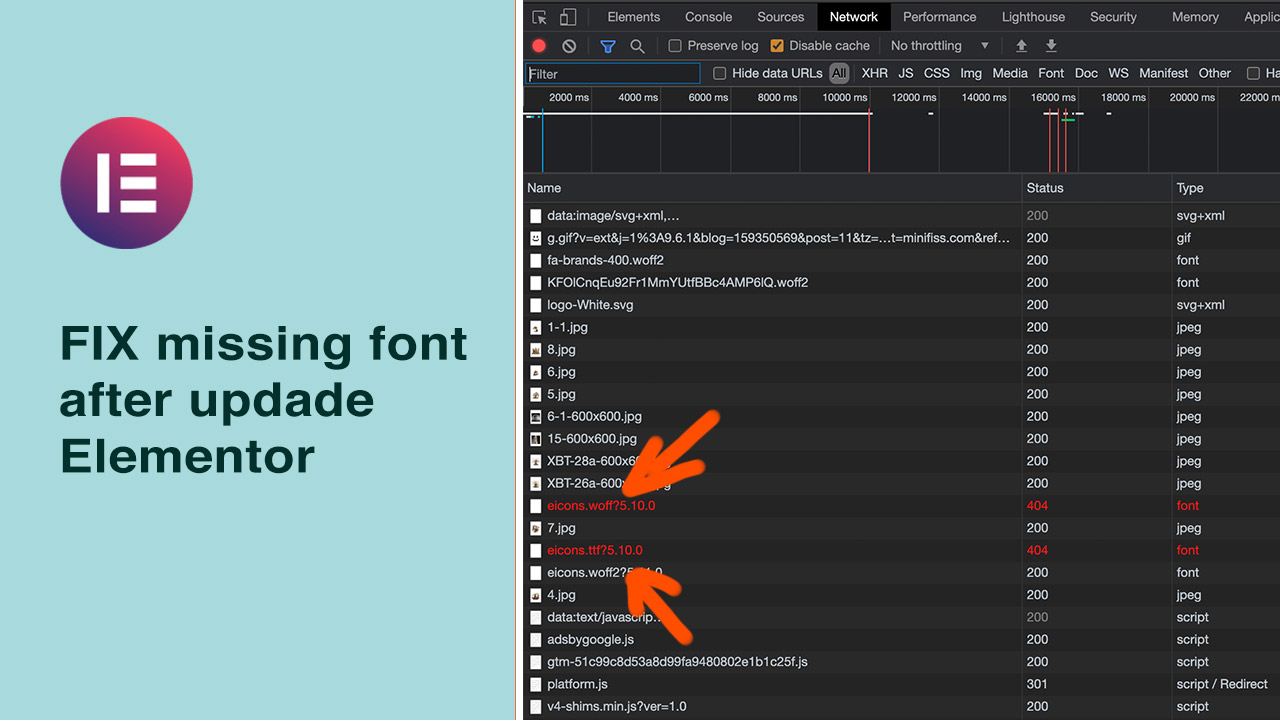Uncheck the Disable cache checkbox
Screen dimensions: 1280x720
[x=777, y=46]
